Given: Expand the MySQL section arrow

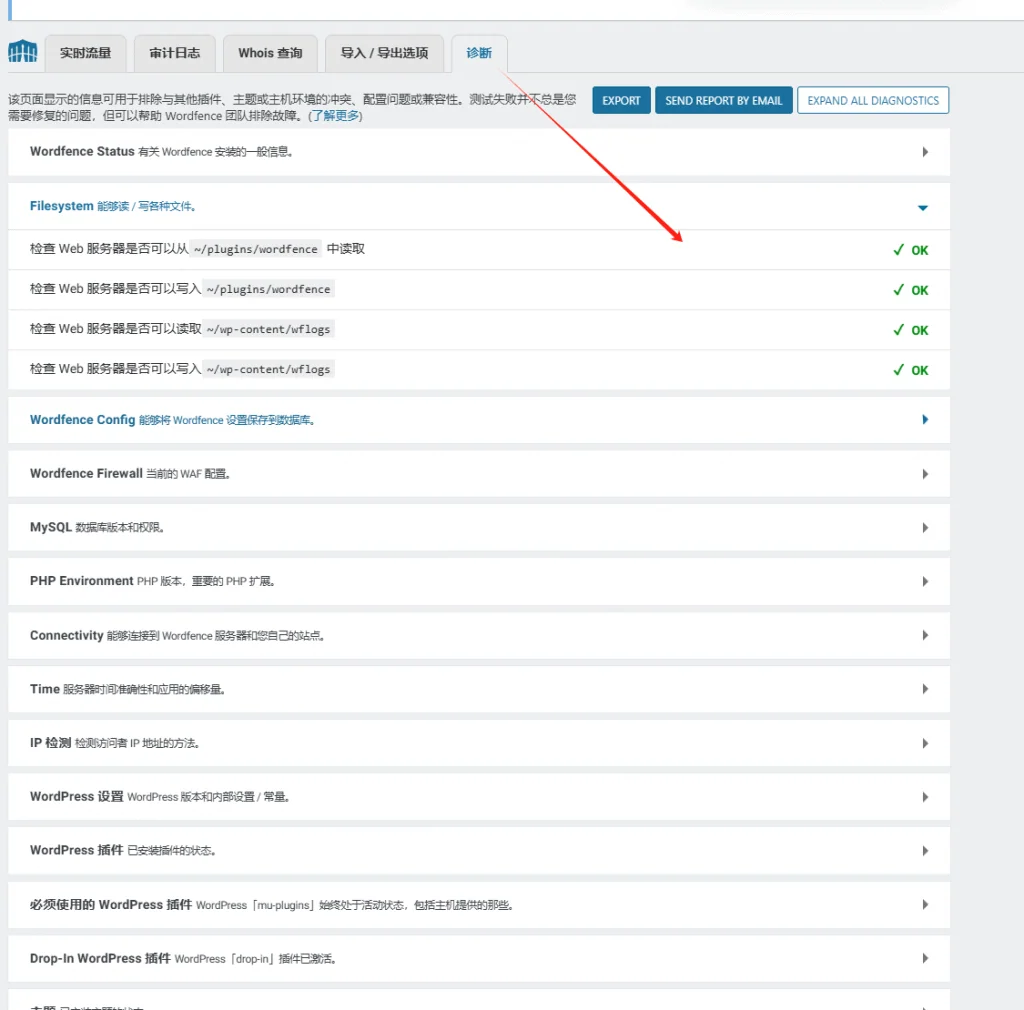Looking at the screenshot, I should [925, 528].
